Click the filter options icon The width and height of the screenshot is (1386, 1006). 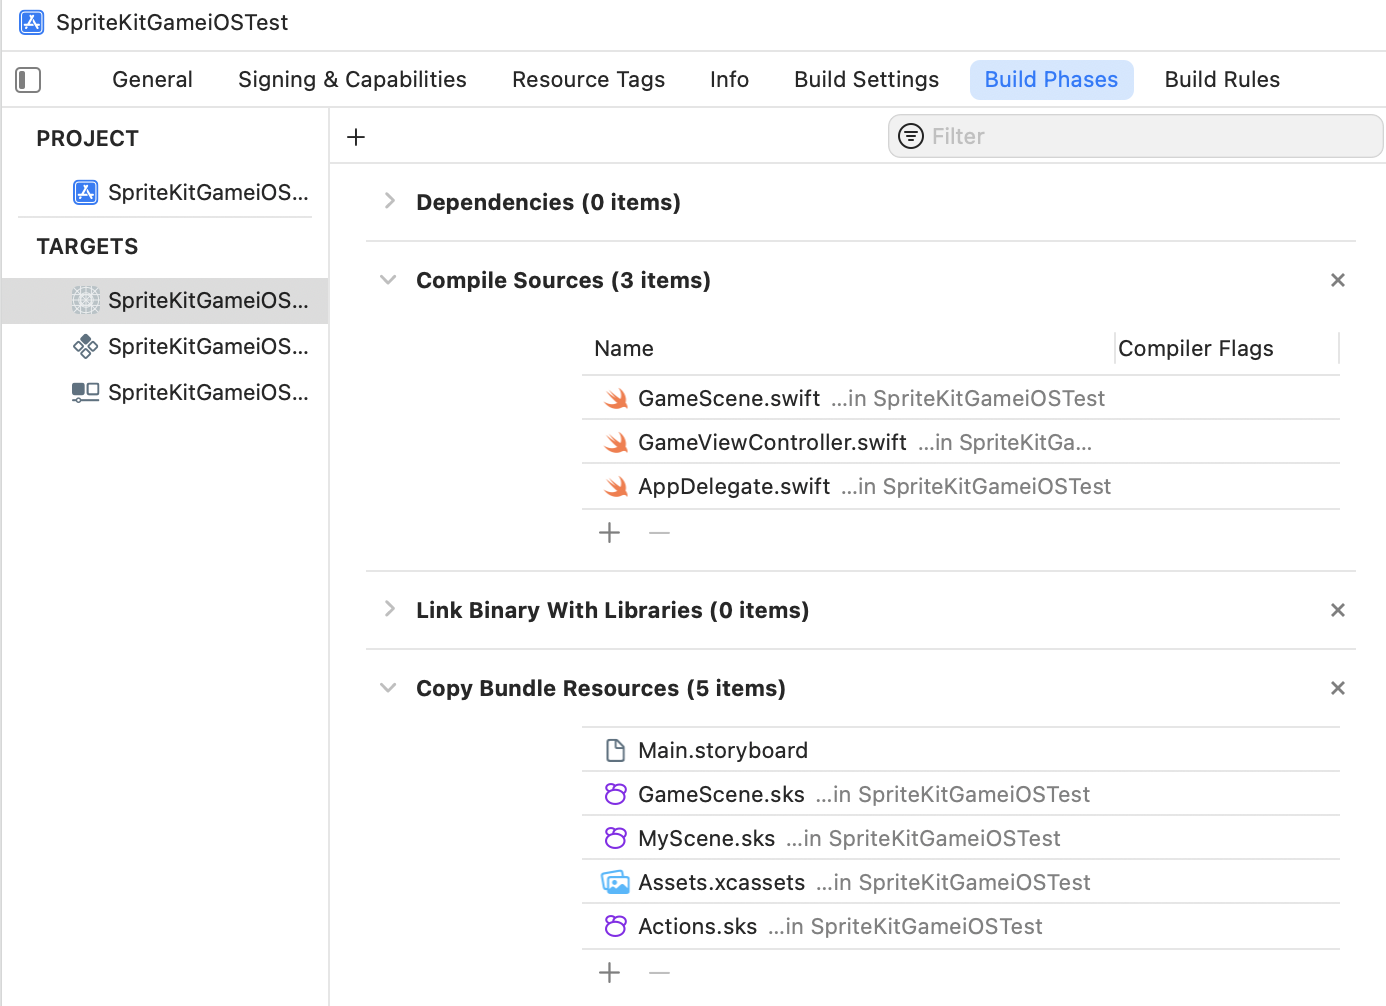coord(911,136)
